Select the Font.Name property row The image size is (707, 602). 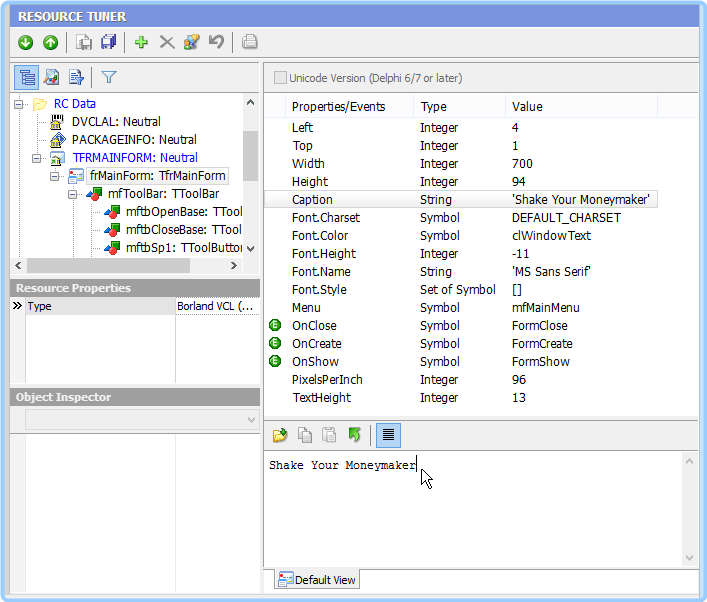[x=460, y=271]
